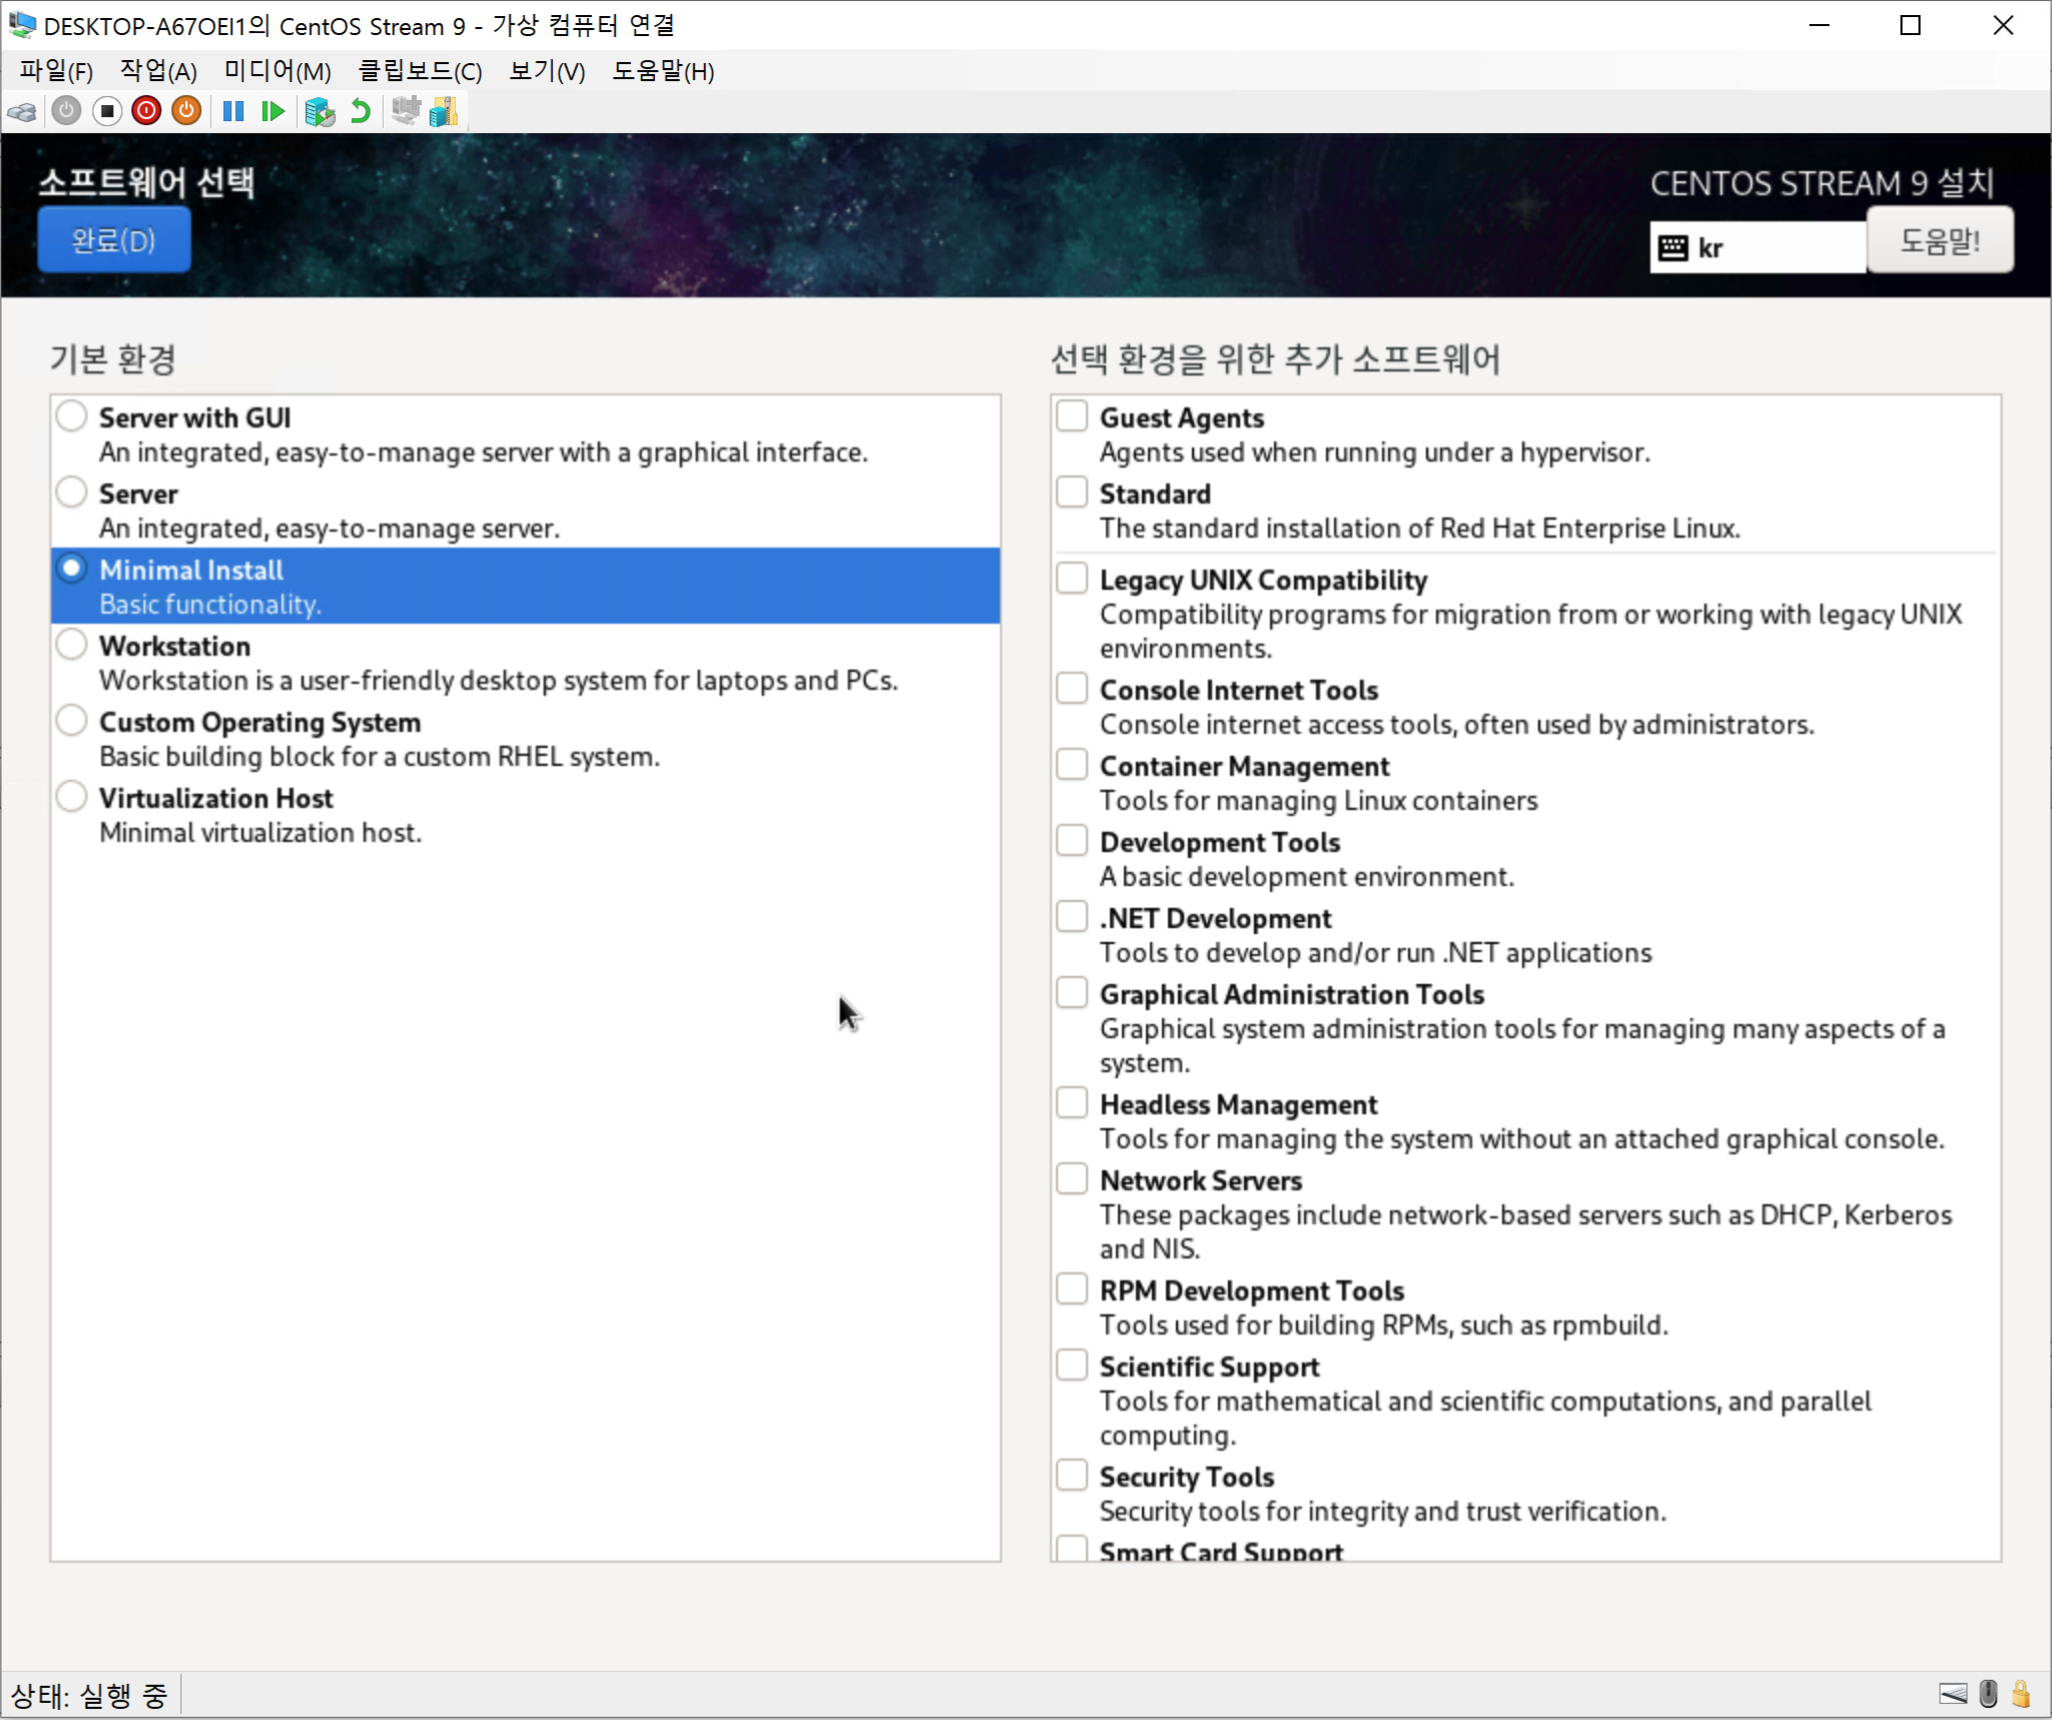Image resolution: width=2052 pixels, height=1720 pixels.
Task: Click the Ctrl+Alt+Del toolbar icon
Action: (x=22, y=111)
